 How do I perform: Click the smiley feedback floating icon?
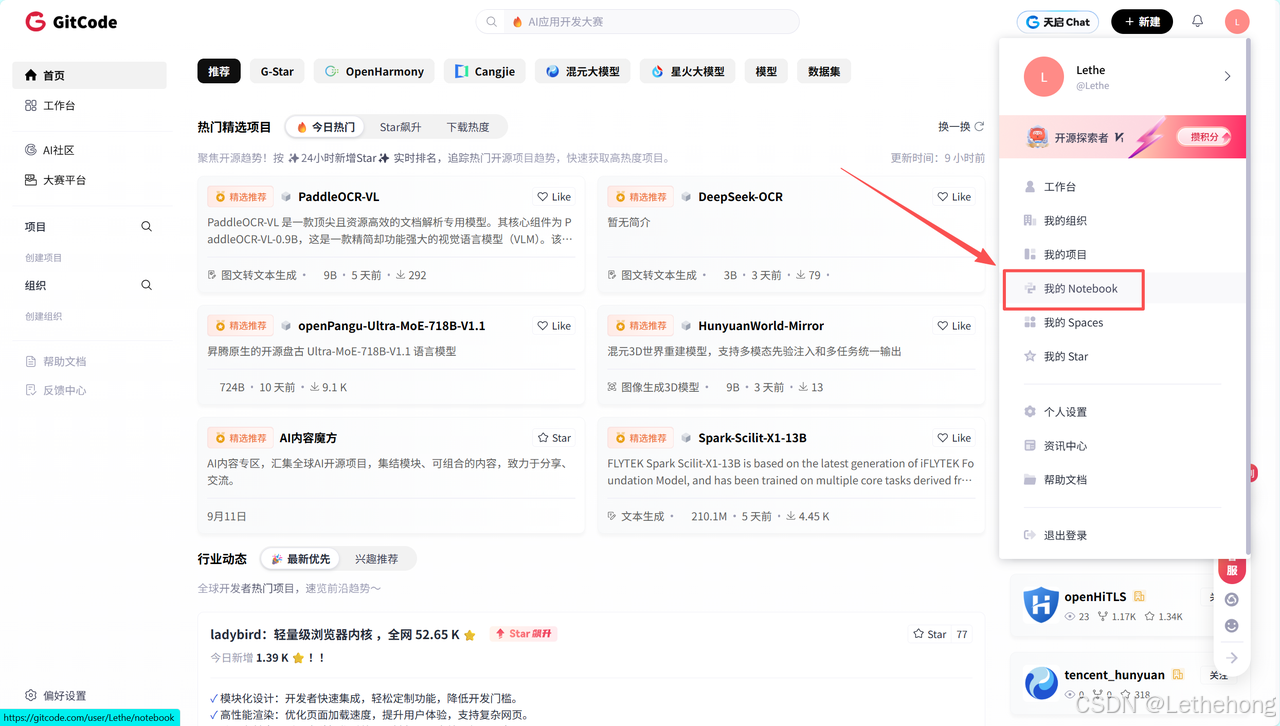tap(1232, 626)
